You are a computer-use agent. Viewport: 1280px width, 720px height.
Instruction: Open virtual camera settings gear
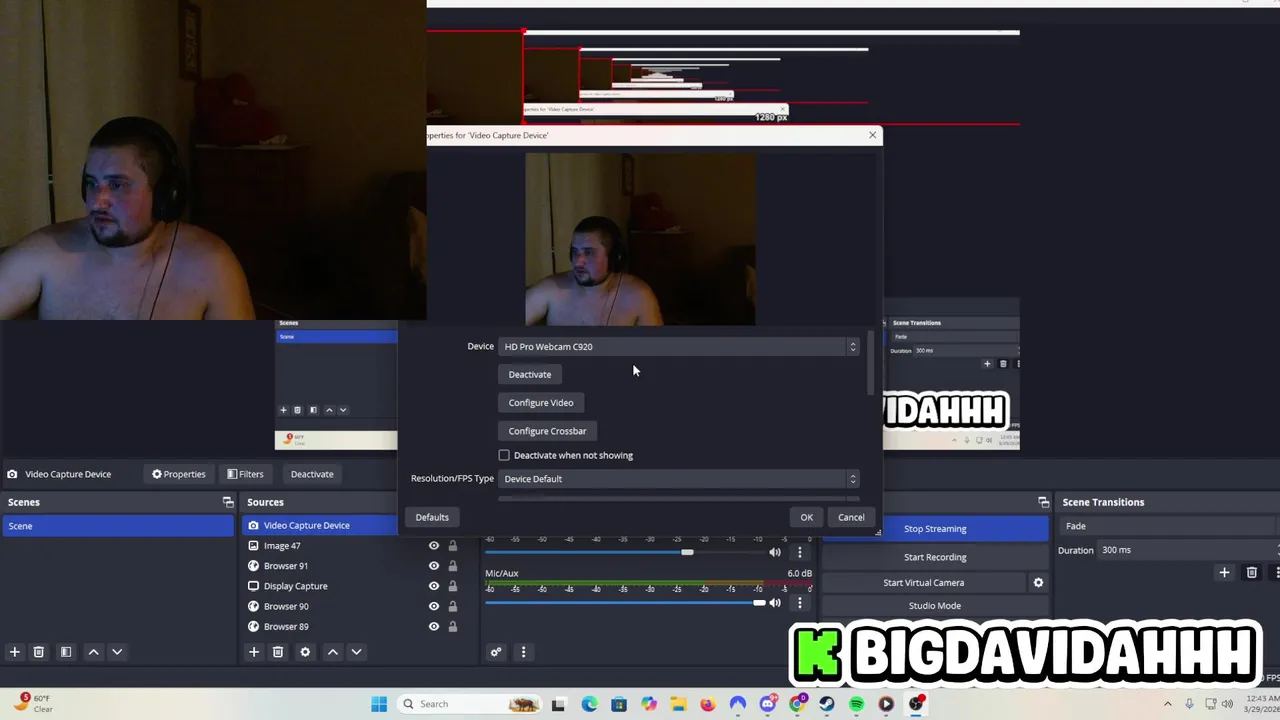1038,582
